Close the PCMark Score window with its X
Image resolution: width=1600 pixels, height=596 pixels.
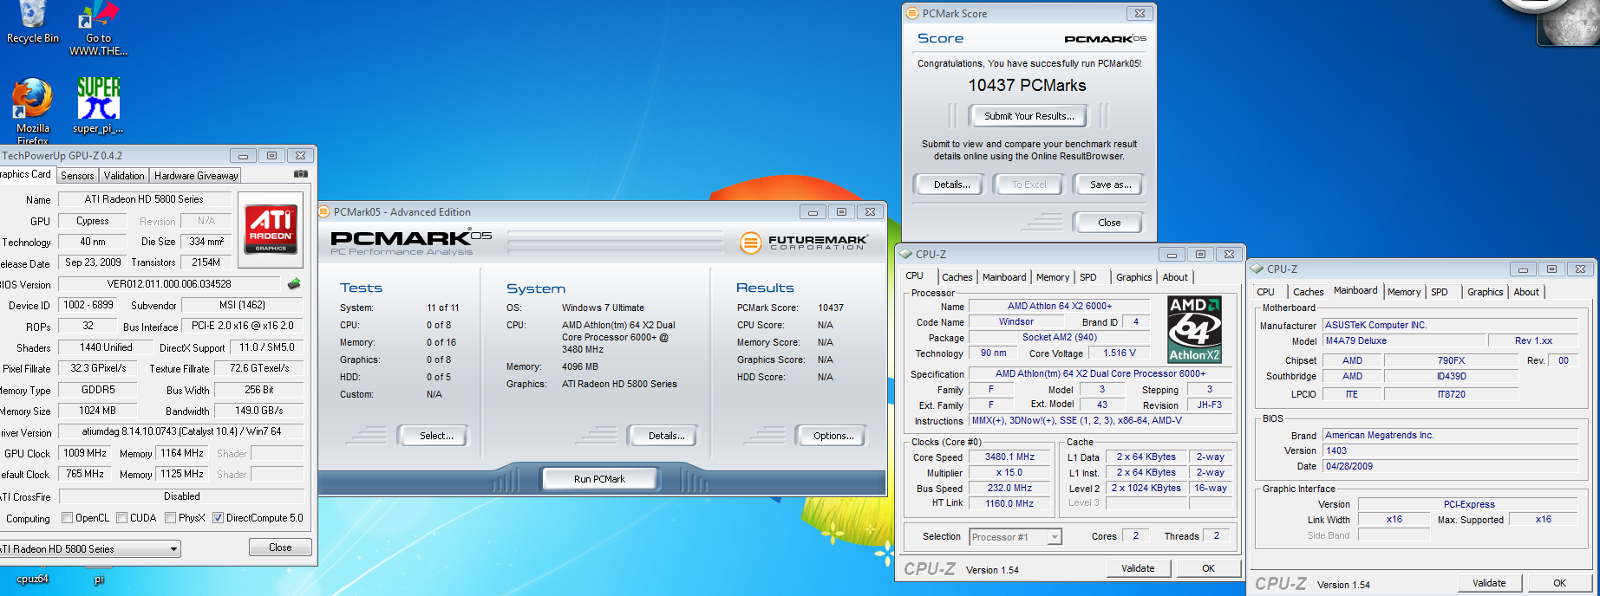(x=1140, y=13)
